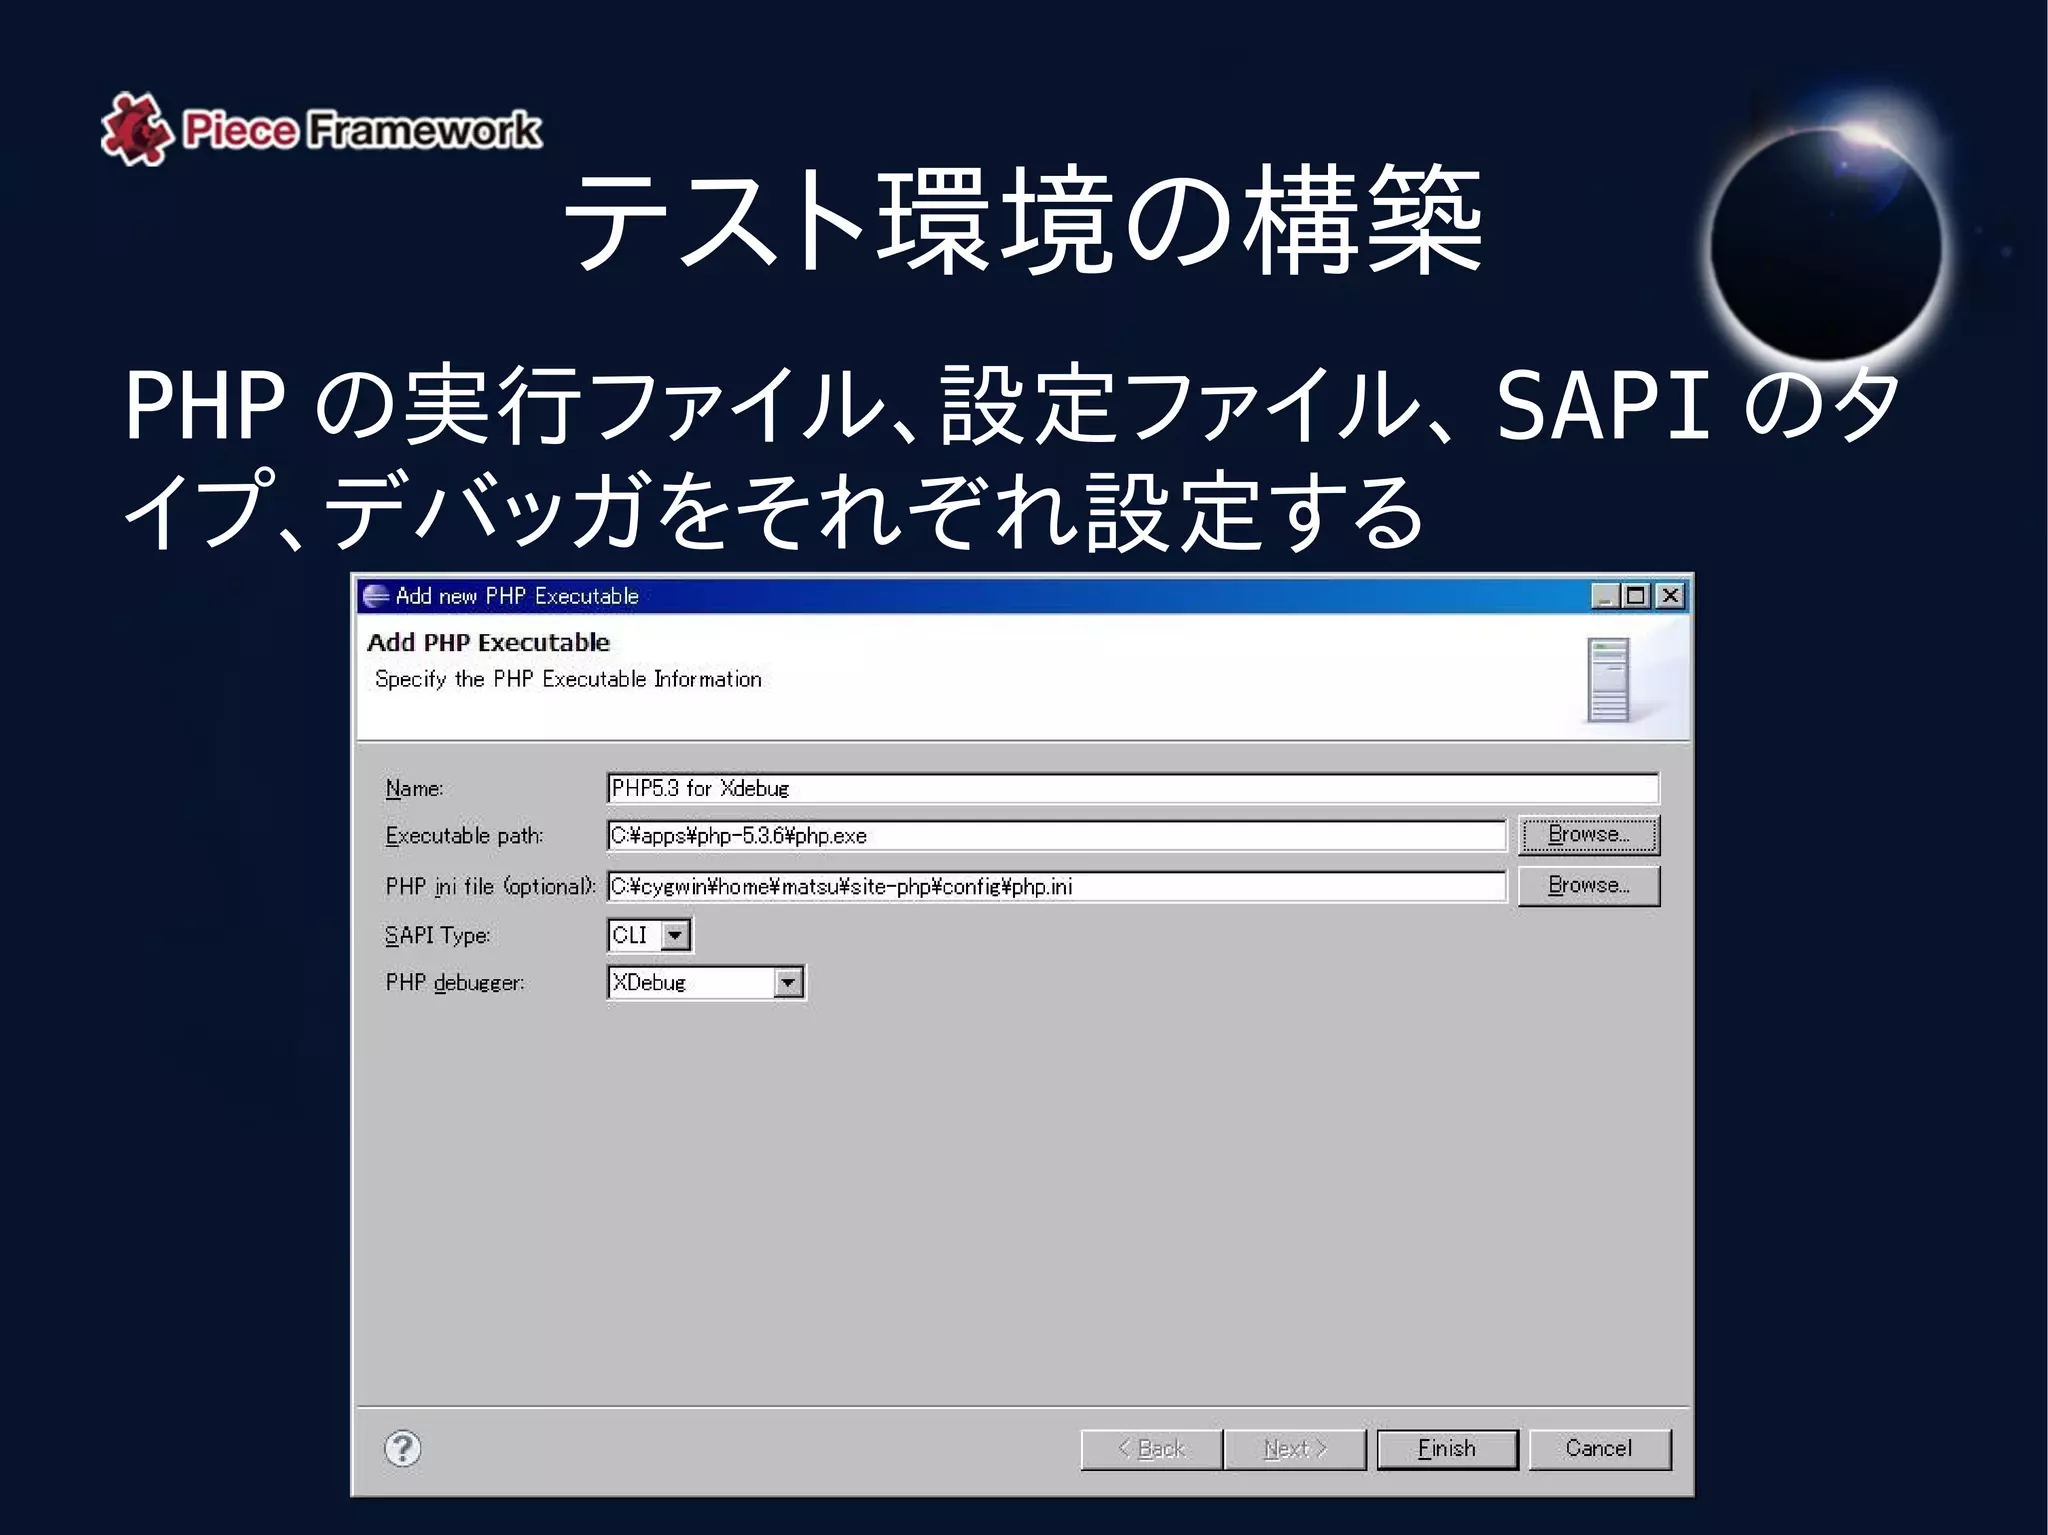Click the 'SAPI Type:' label
Image resolution: width=2048 pixels, height=1535 pixels.
[437, 936]
